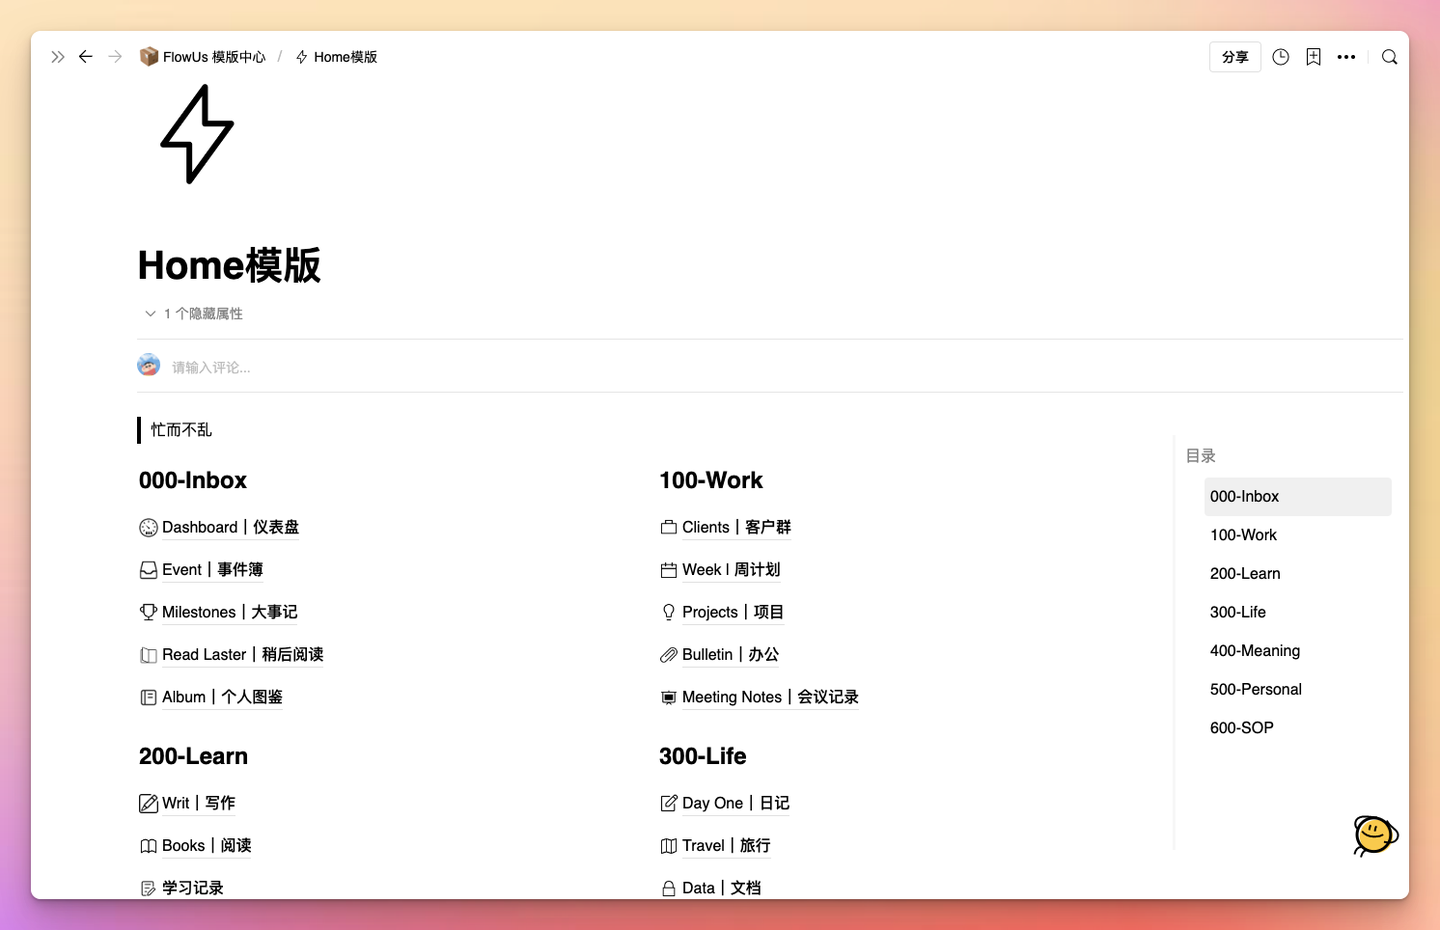Image resolution: width=1440 pixels, height=930 pixels.
Task: Click the paperclip icon beside Bulletin
Action: pyautogui.click(x=668, y=654)
